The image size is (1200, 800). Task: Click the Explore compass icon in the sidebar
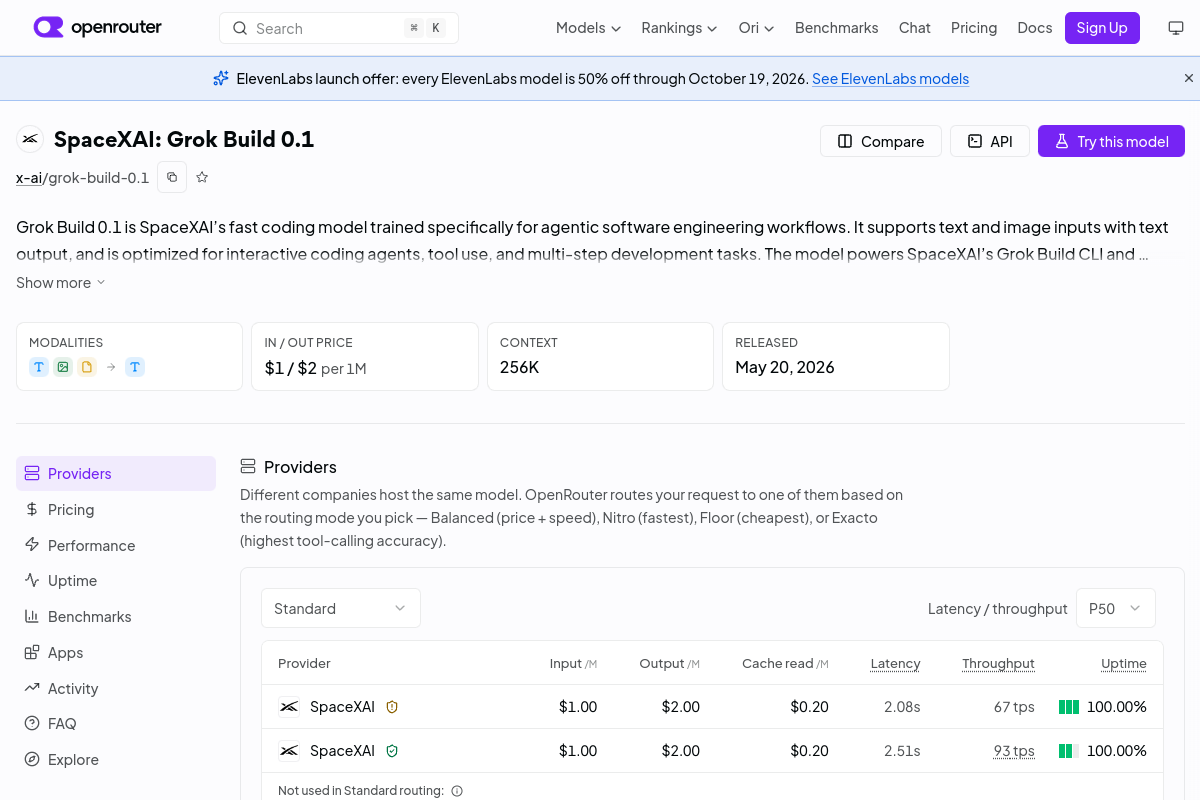[x=32, y=759]
